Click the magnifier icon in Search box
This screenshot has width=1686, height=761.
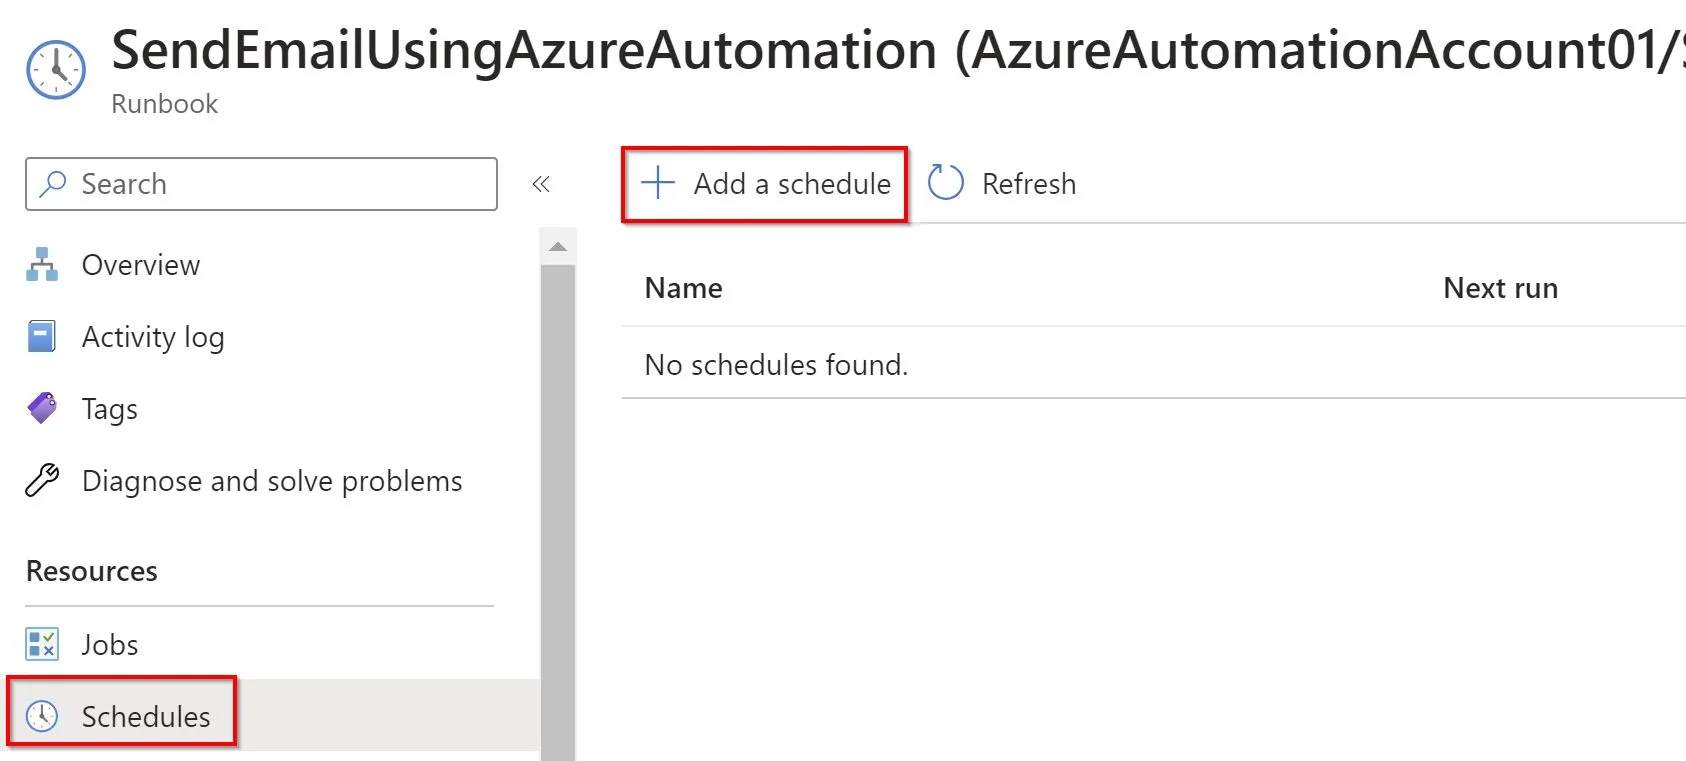(x=52, y=184)
